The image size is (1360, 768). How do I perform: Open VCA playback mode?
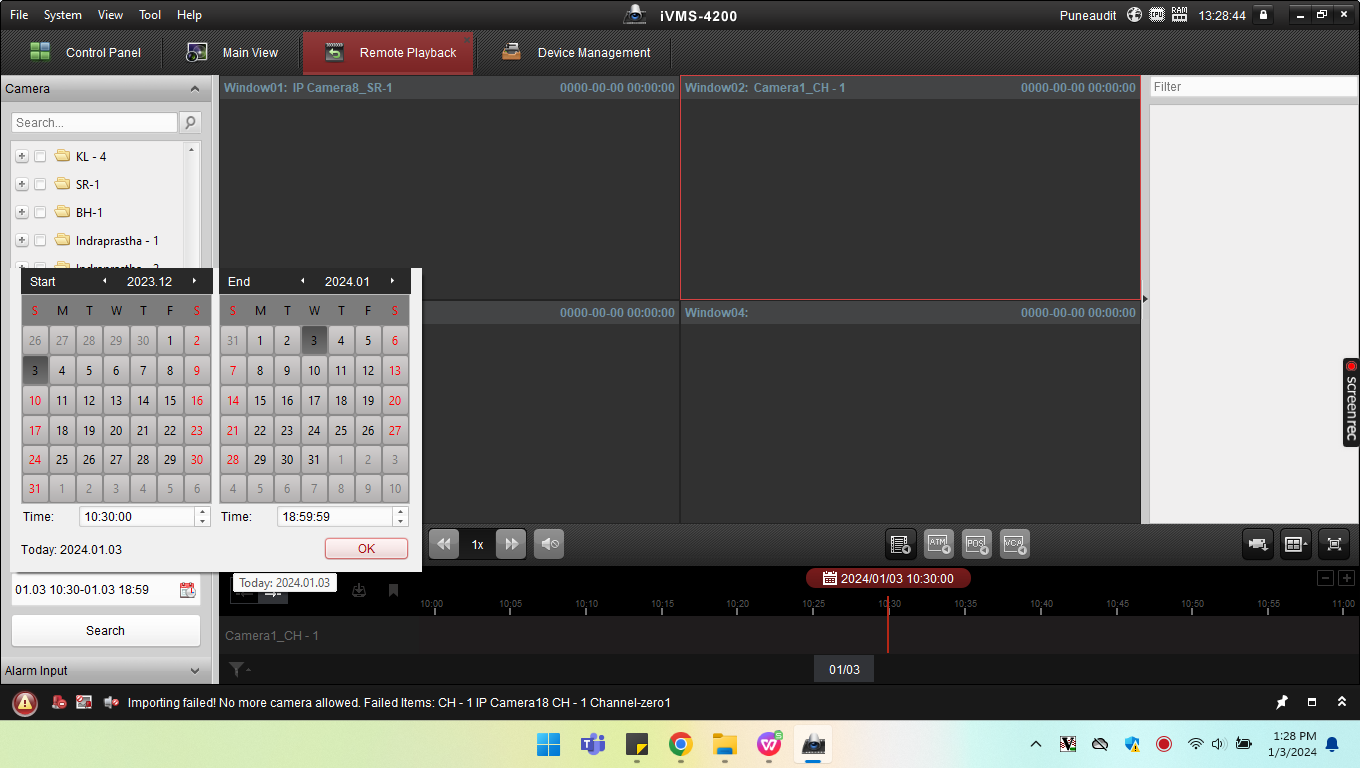pyautogui.click(x=1015, y=544)
